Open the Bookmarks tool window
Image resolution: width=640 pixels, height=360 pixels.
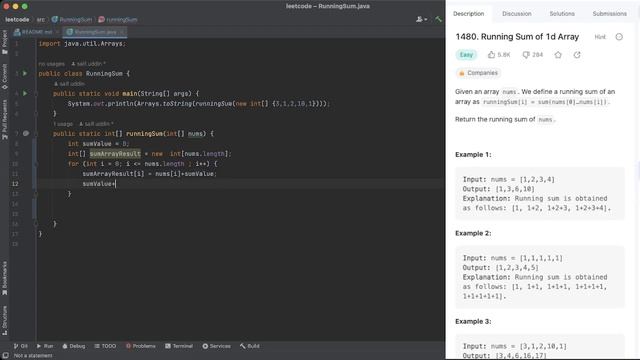pos(4,278)
